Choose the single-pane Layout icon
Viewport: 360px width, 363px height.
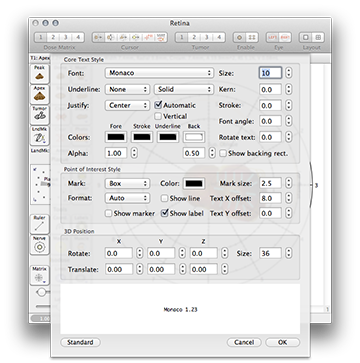(305, 37)
